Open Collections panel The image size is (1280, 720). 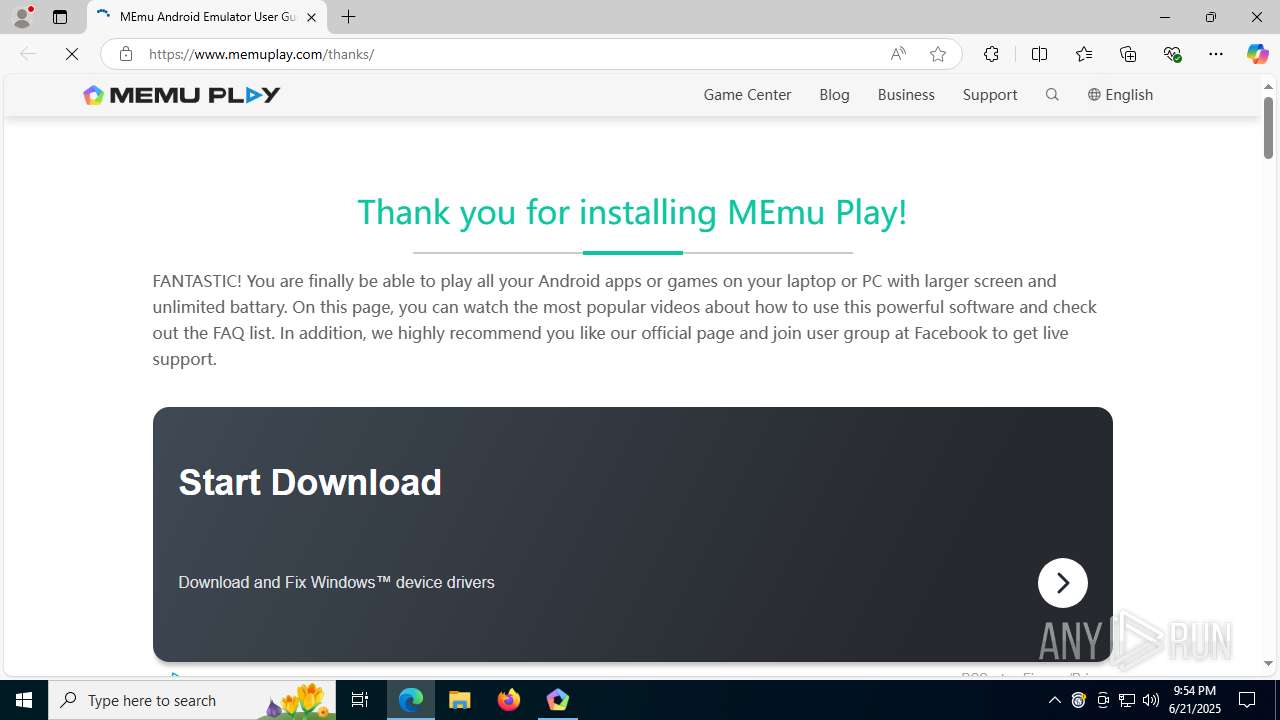(x=1128, y=54)
